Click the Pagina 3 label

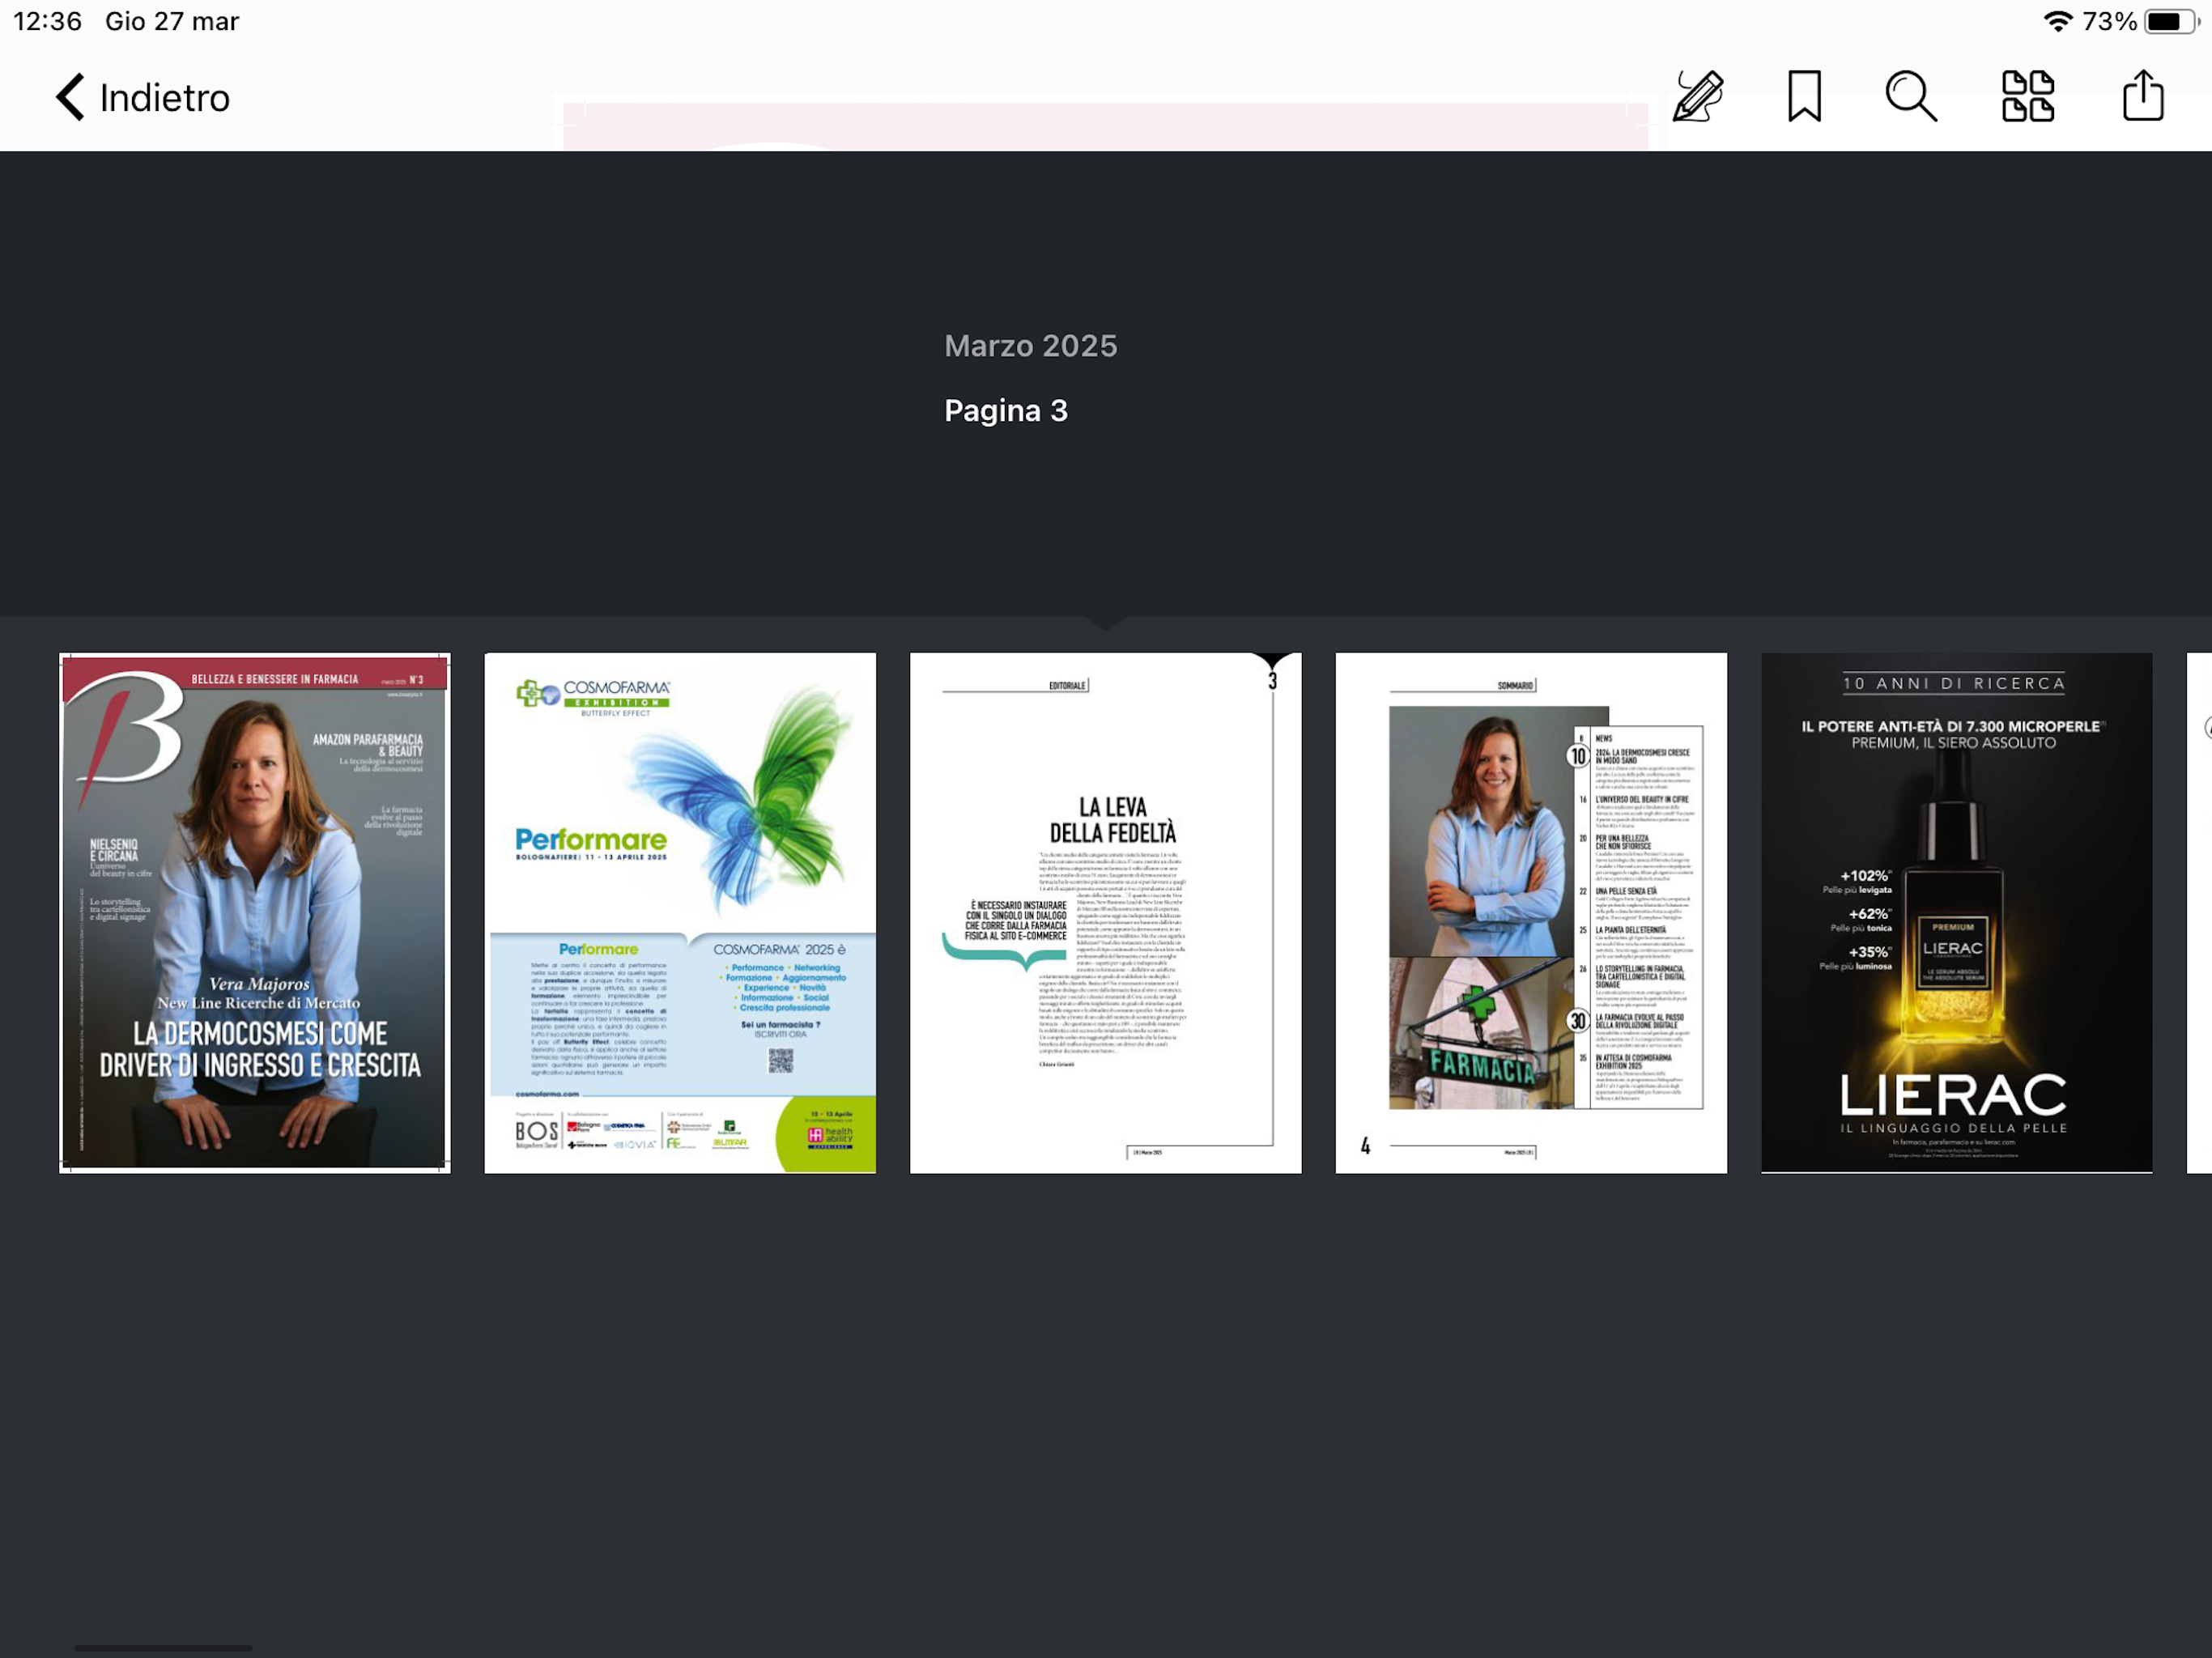tap(1006, 411)
